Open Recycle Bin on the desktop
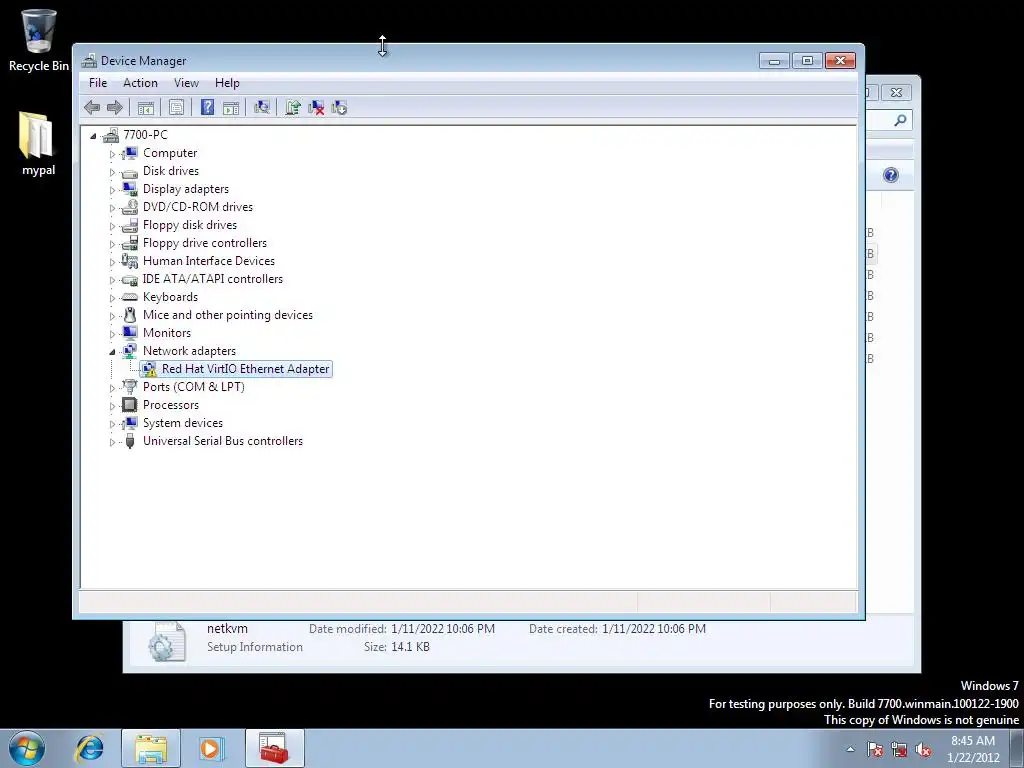 click(39, 40)
